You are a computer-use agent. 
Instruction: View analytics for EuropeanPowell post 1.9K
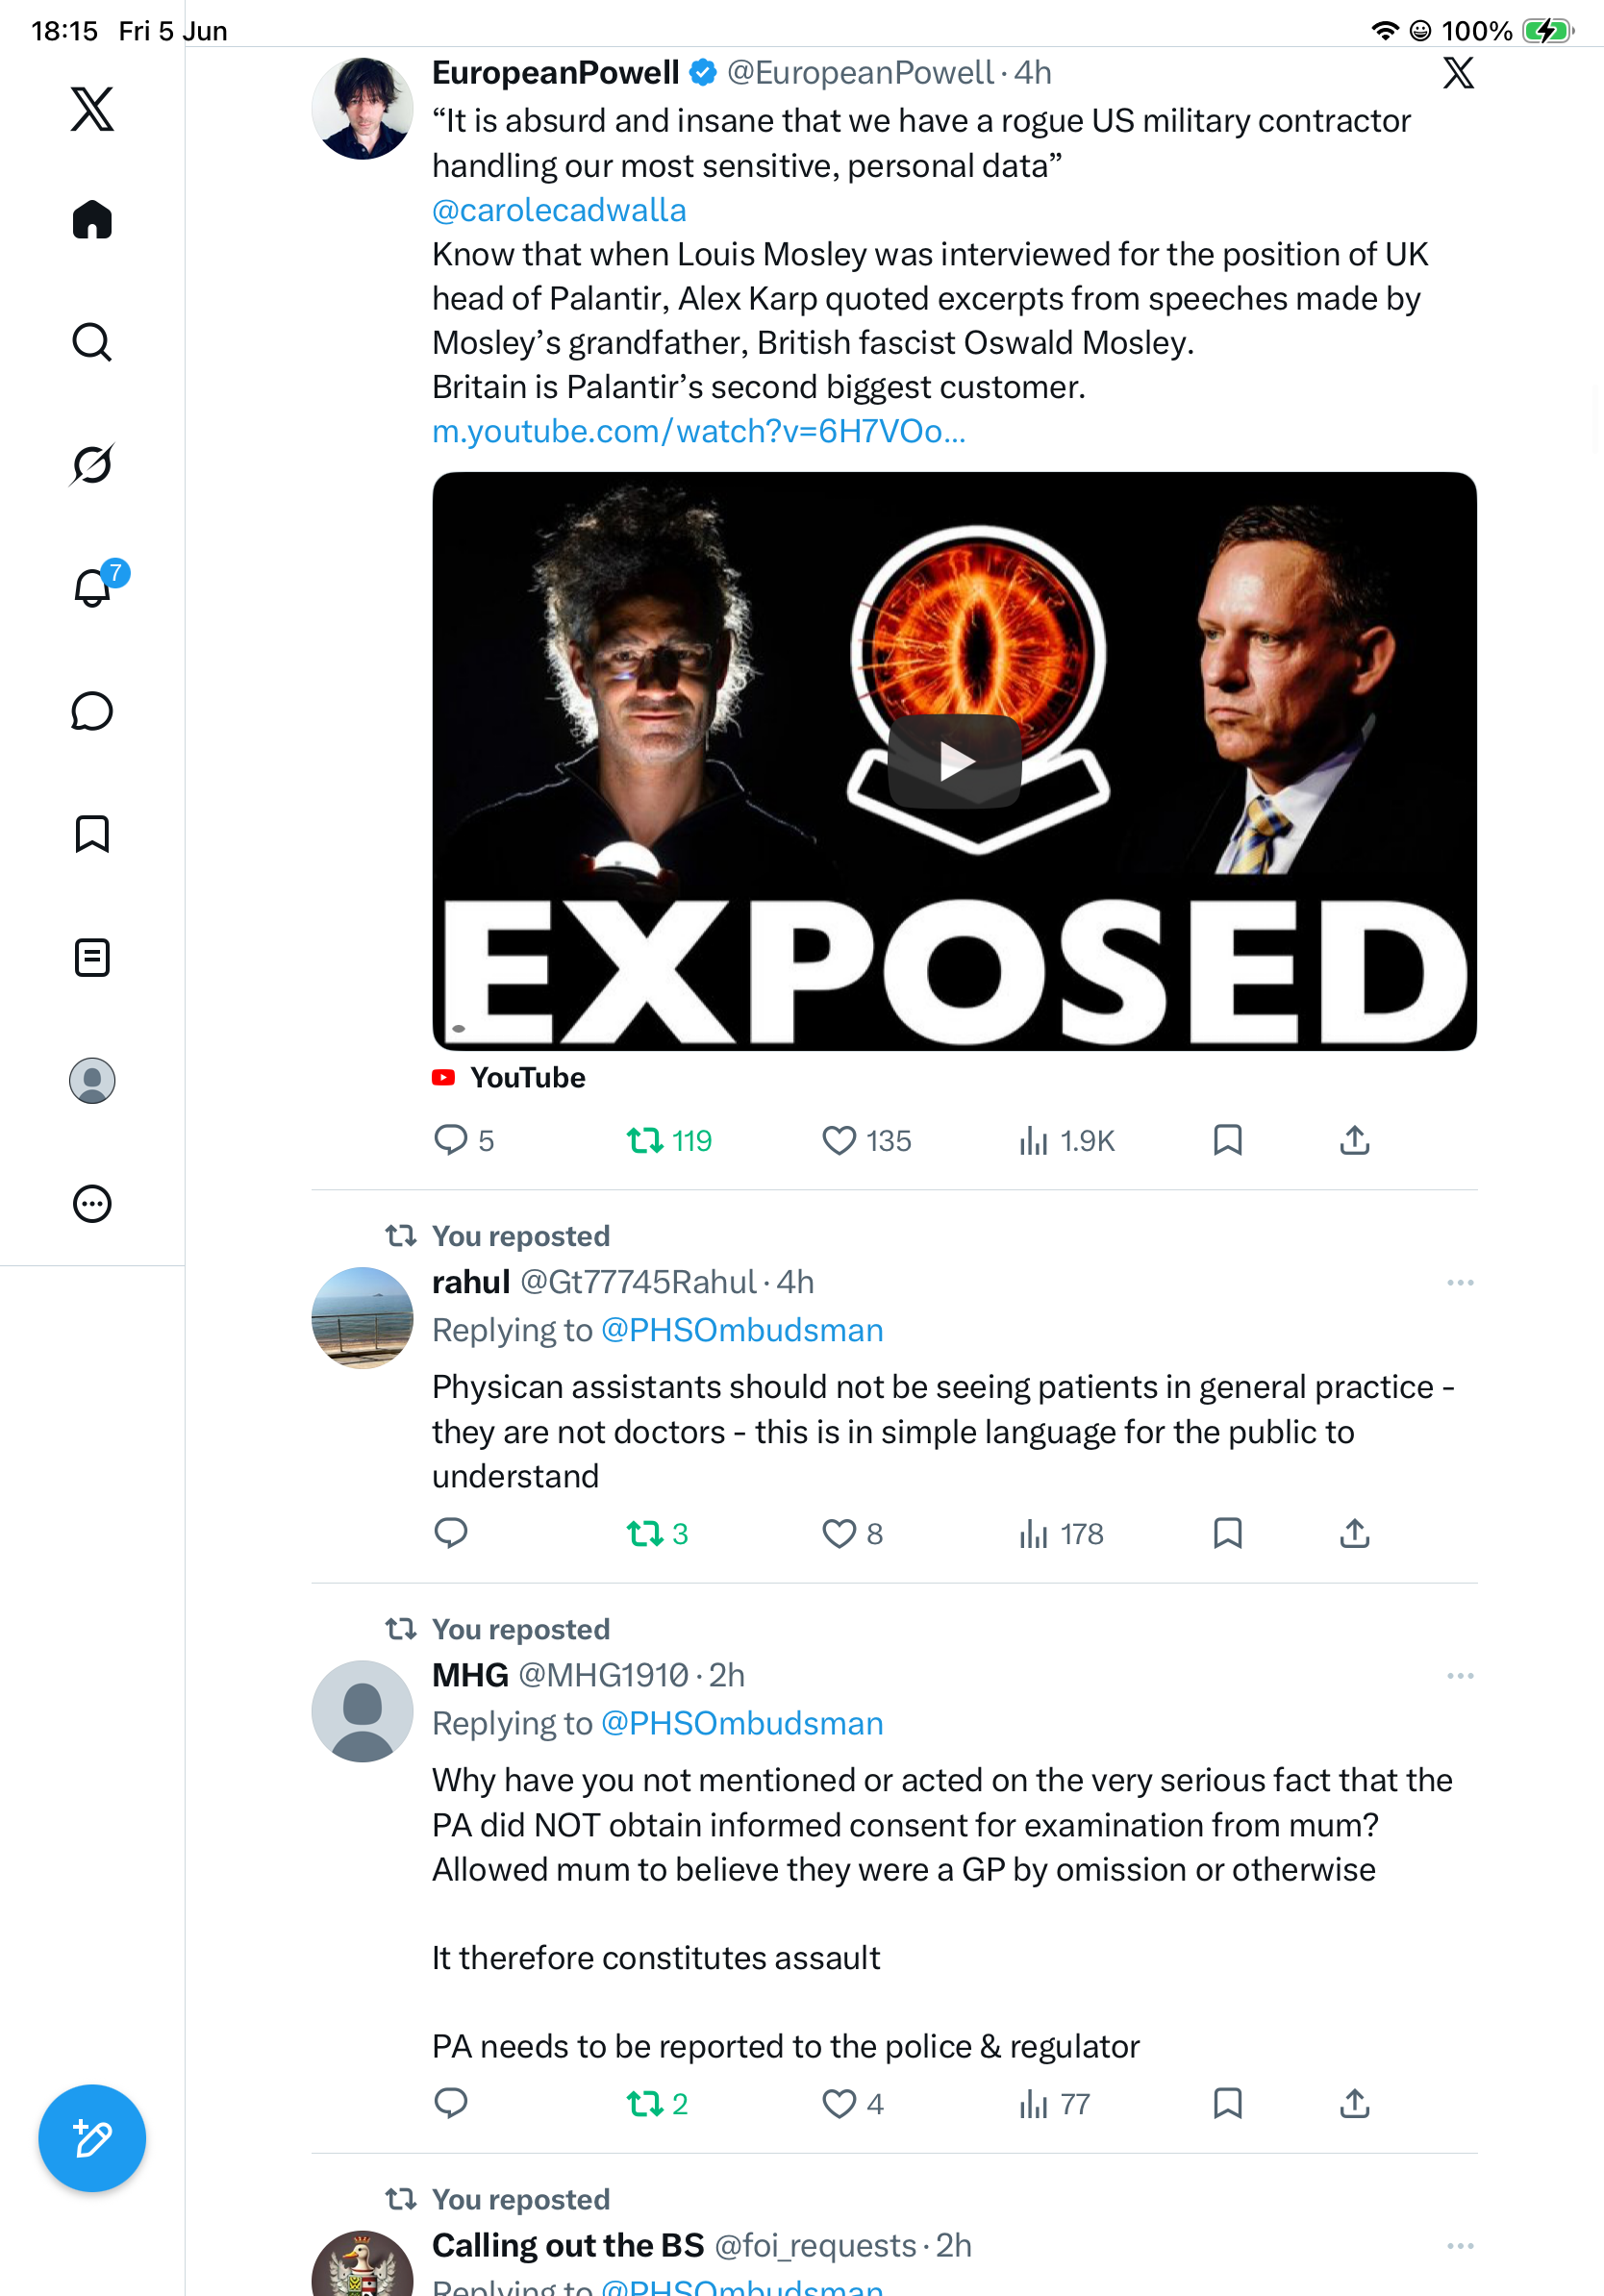point(1066,1140)
